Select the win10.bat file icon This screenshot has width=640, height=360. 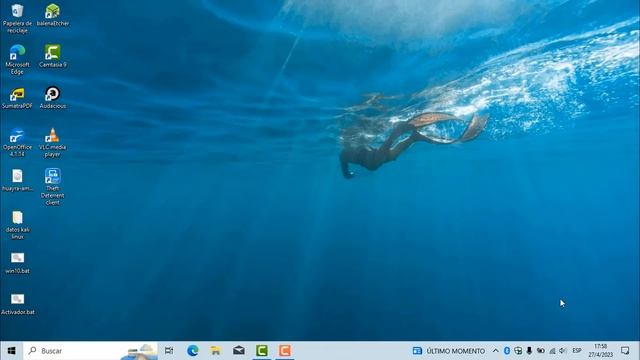pos(17,262)
